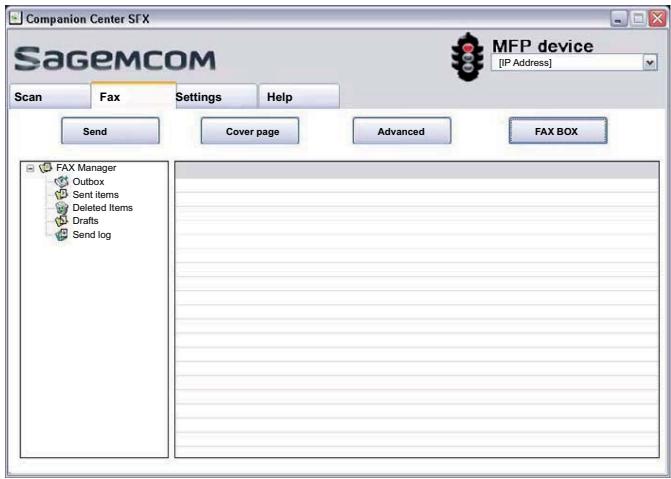Viewport: 671px width, 479px height.
Task: Open the Cover page button
Action: pos(250,131)
